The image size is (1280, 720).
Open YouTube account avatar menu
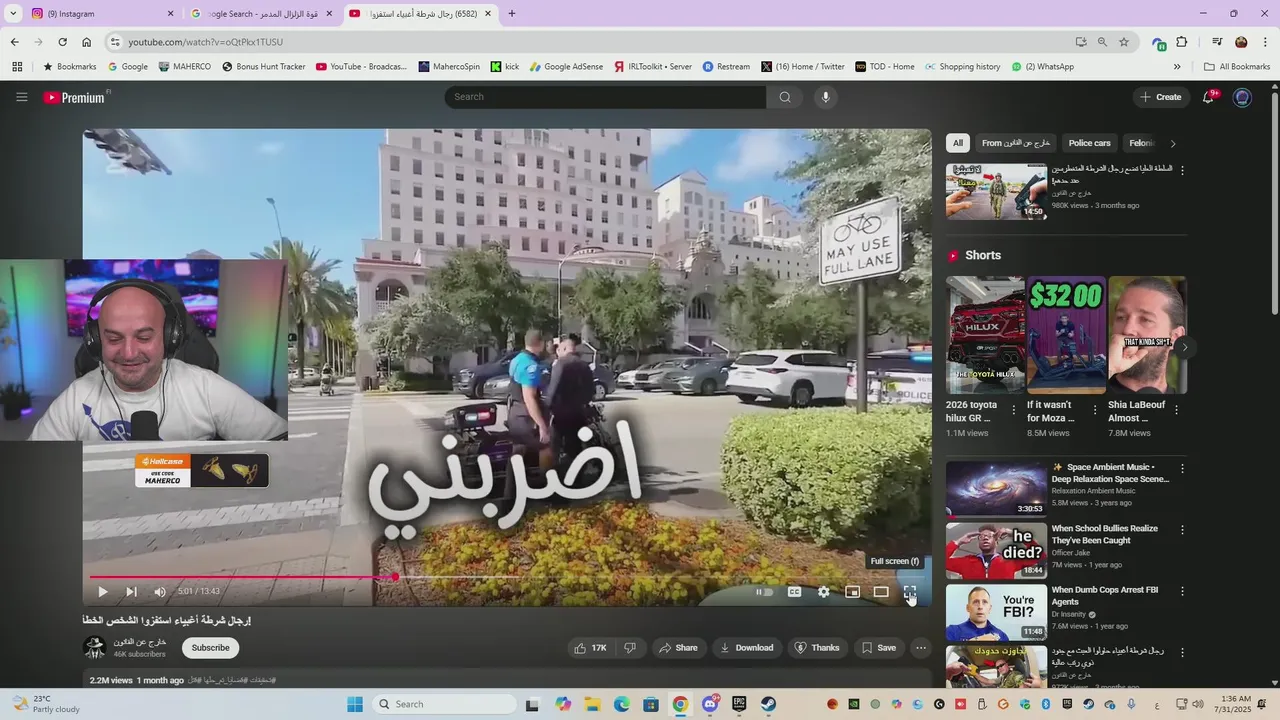click(1242, 97)
